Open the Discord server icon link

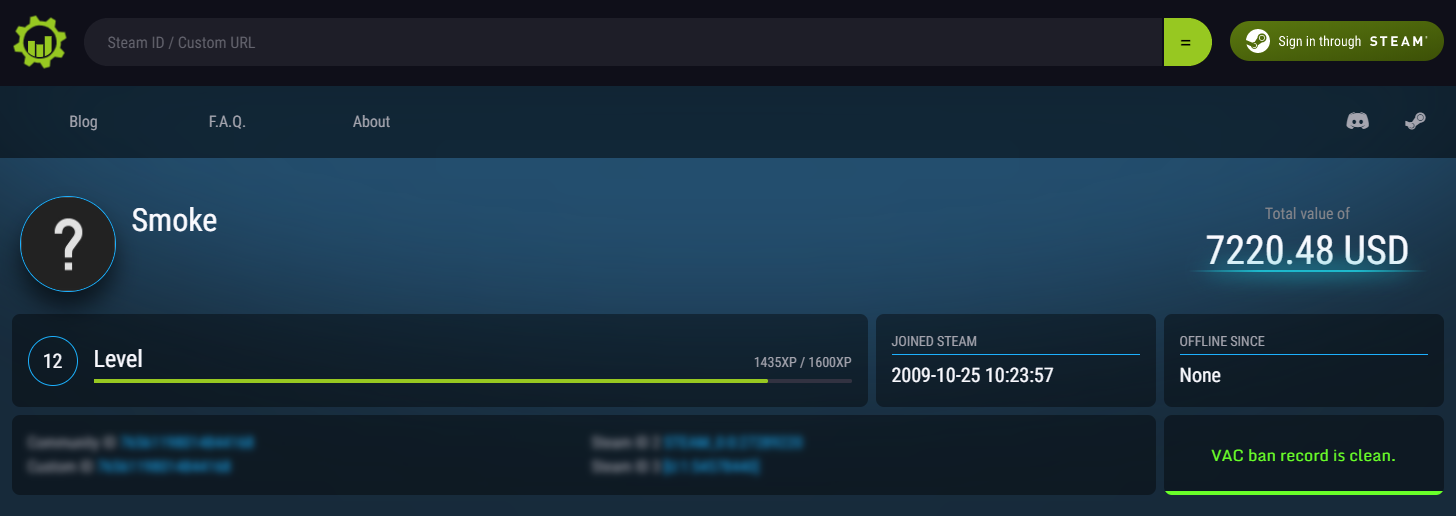click(1357, 121)
